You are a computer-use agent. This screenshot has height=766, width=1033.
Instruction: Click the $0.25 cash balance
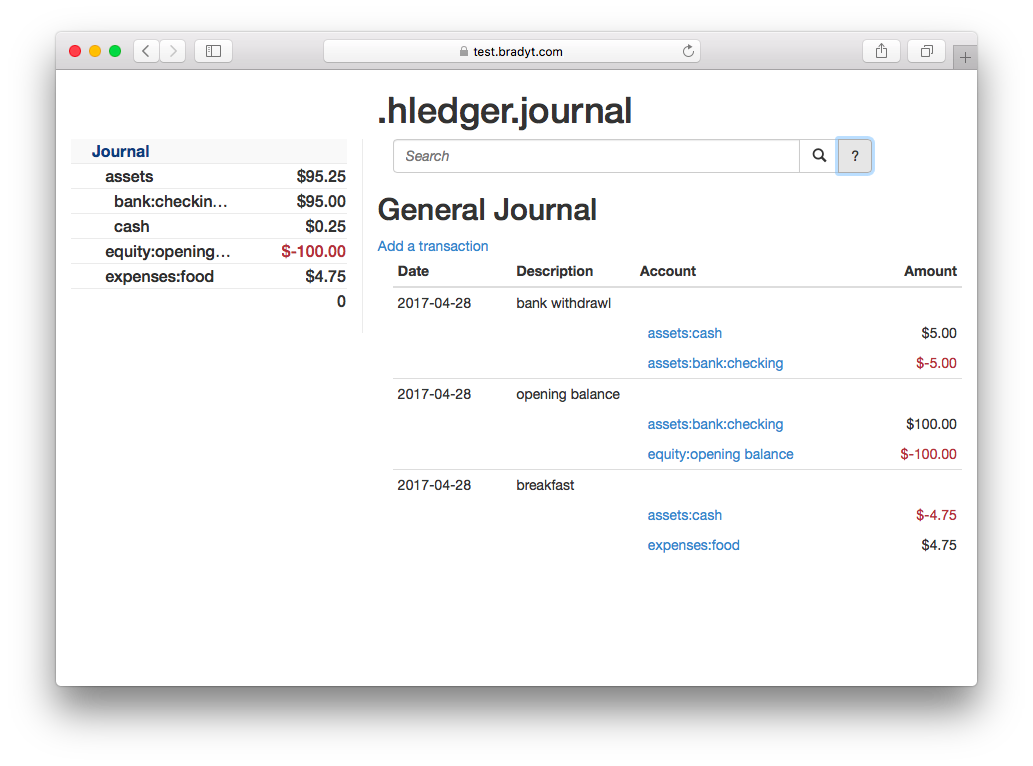click(x=325, y=226)
